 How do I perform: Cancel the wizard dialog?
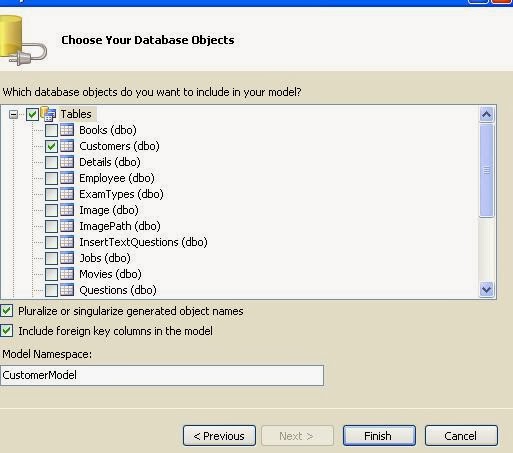(461, 436)
